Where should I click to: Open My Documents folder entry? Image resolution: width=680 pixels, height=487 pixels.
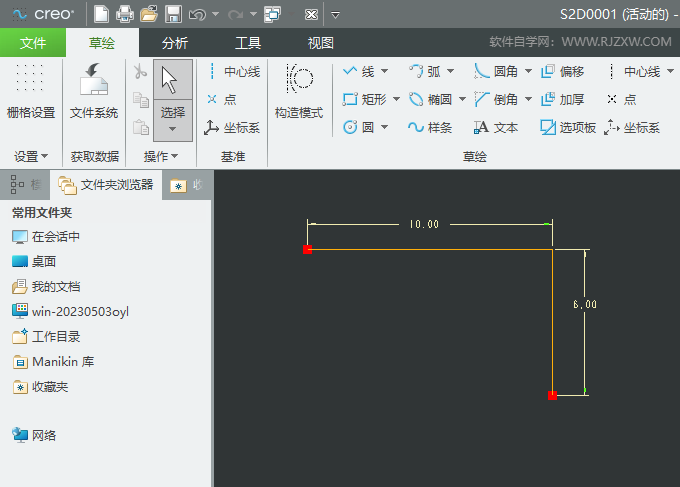(46, 287)
